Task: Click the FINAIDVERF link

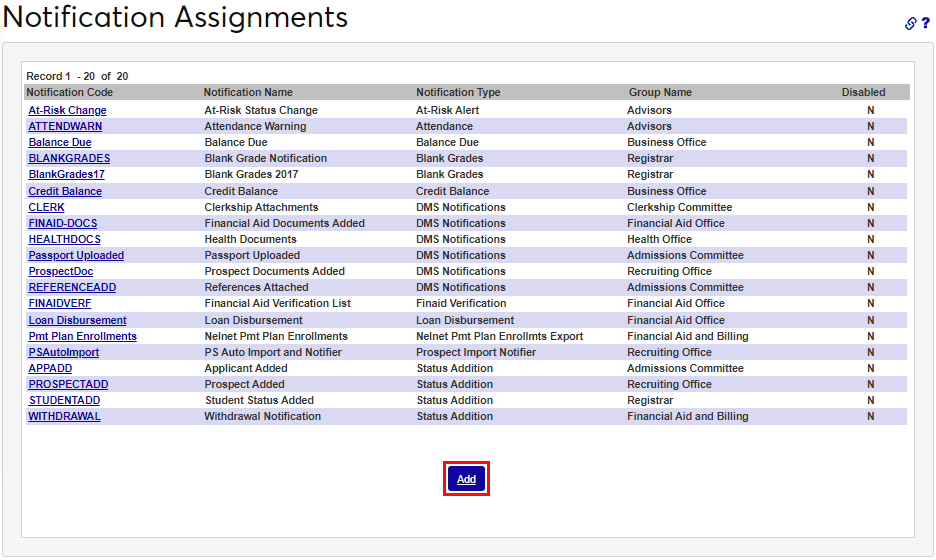Action: (60, 304)
